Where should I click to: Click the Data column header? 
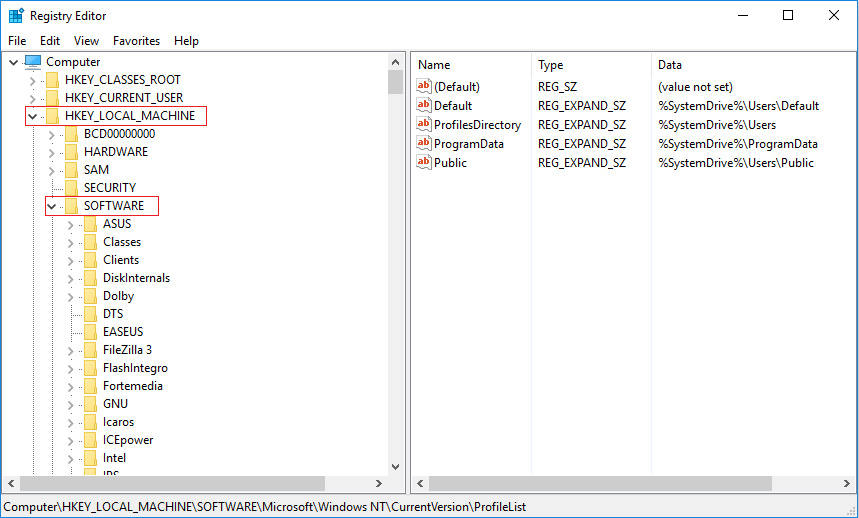(x=670, y=65)
